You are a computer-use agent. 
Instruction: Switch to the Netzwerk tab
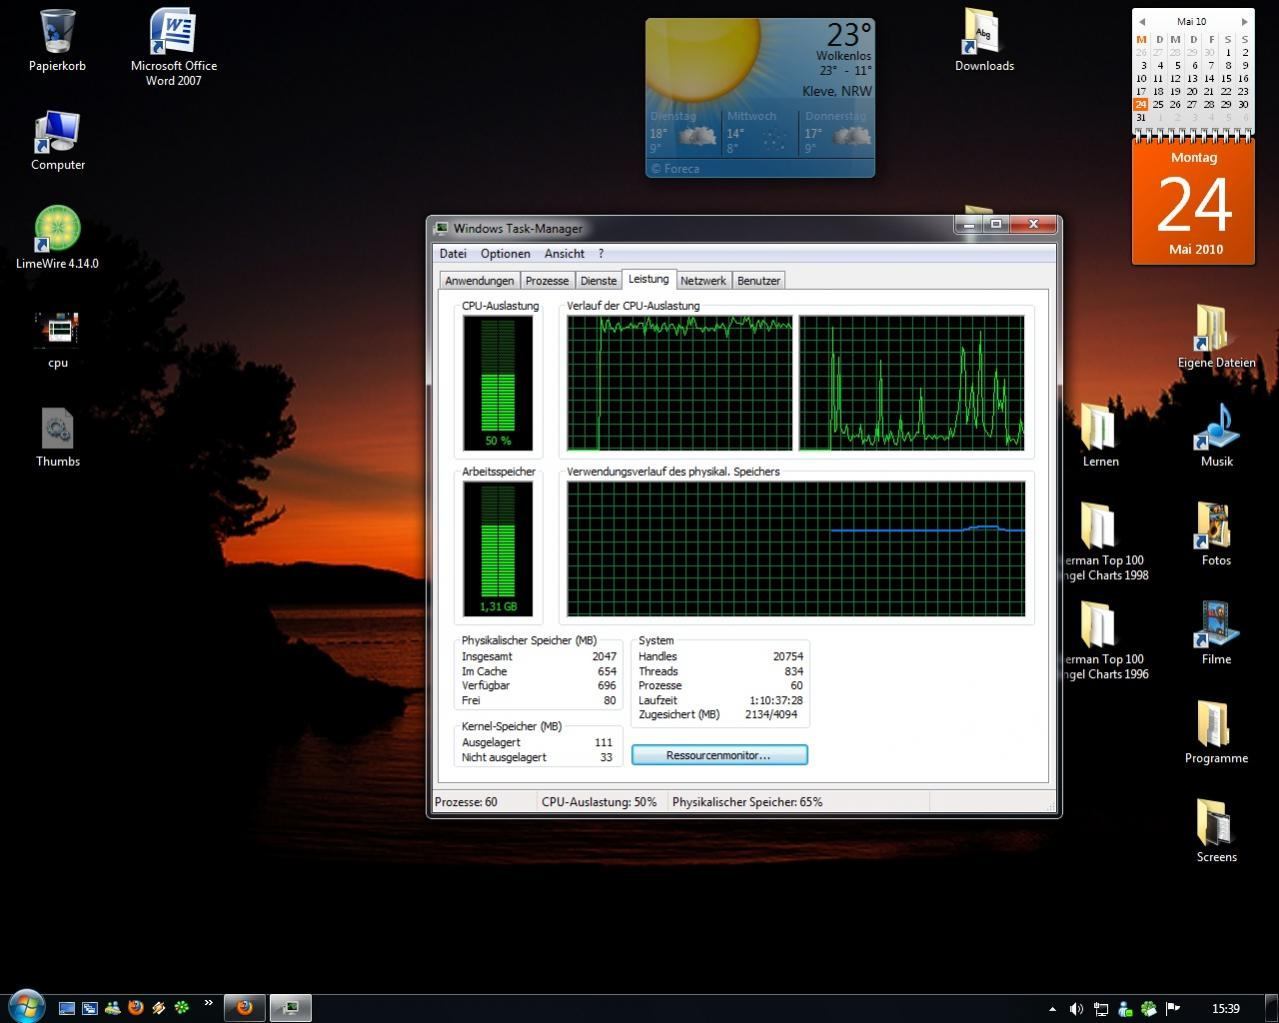coord(703,281)
